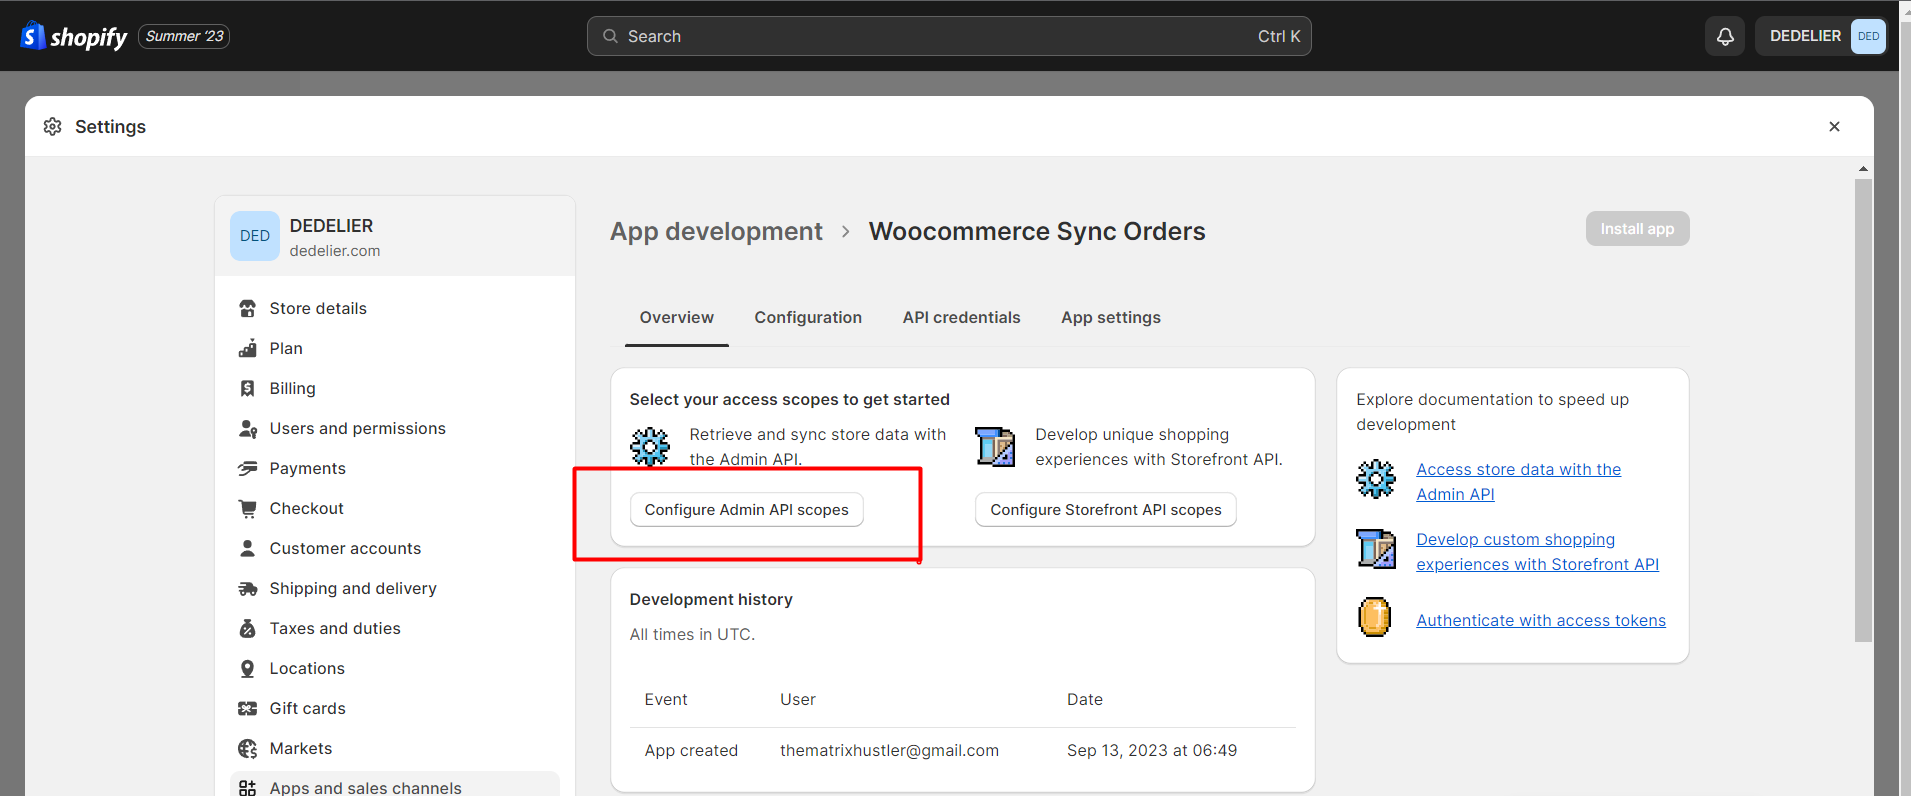Click the Sep 13, 2023 date cell
This screenshot has width=1911, height=796.
1152,750
